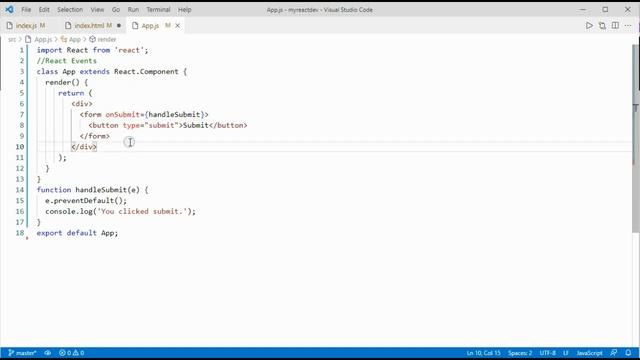This screenshot has width=640, height=360.
Task: Click the src breadcrumb
Action: pyautogui.click(x=12, y=39)
